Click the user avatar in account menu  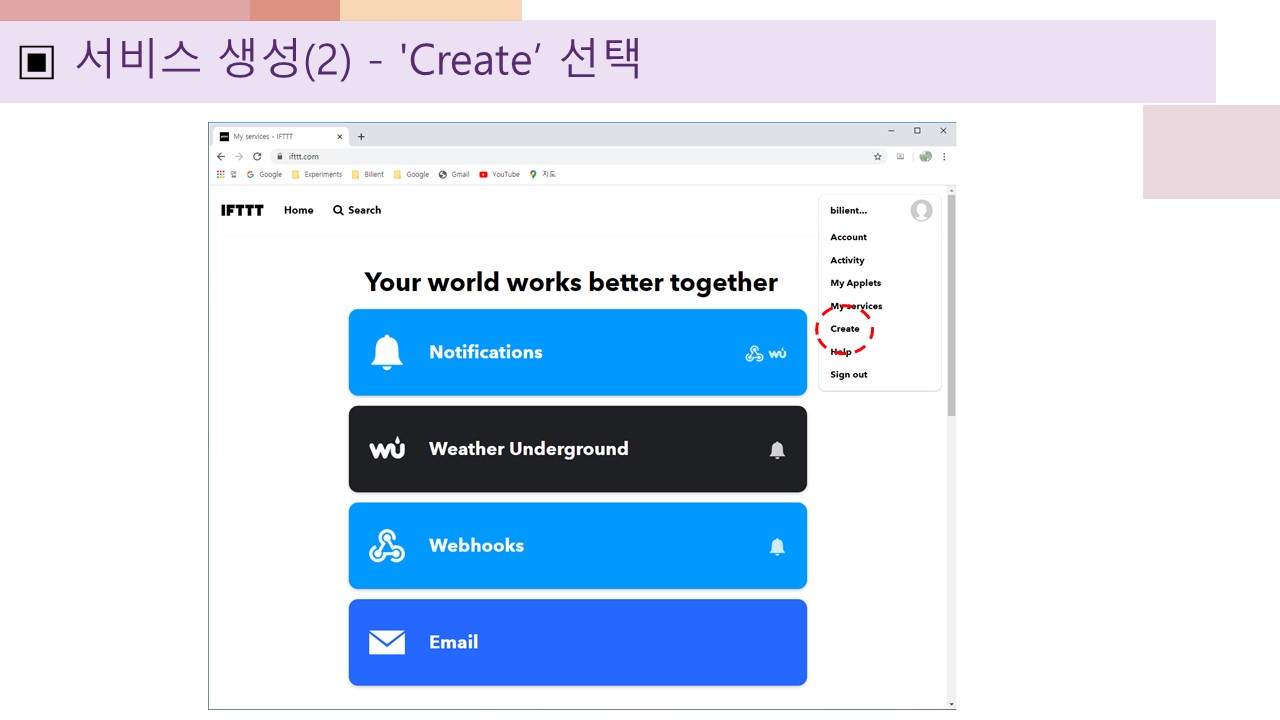[921, 211]
